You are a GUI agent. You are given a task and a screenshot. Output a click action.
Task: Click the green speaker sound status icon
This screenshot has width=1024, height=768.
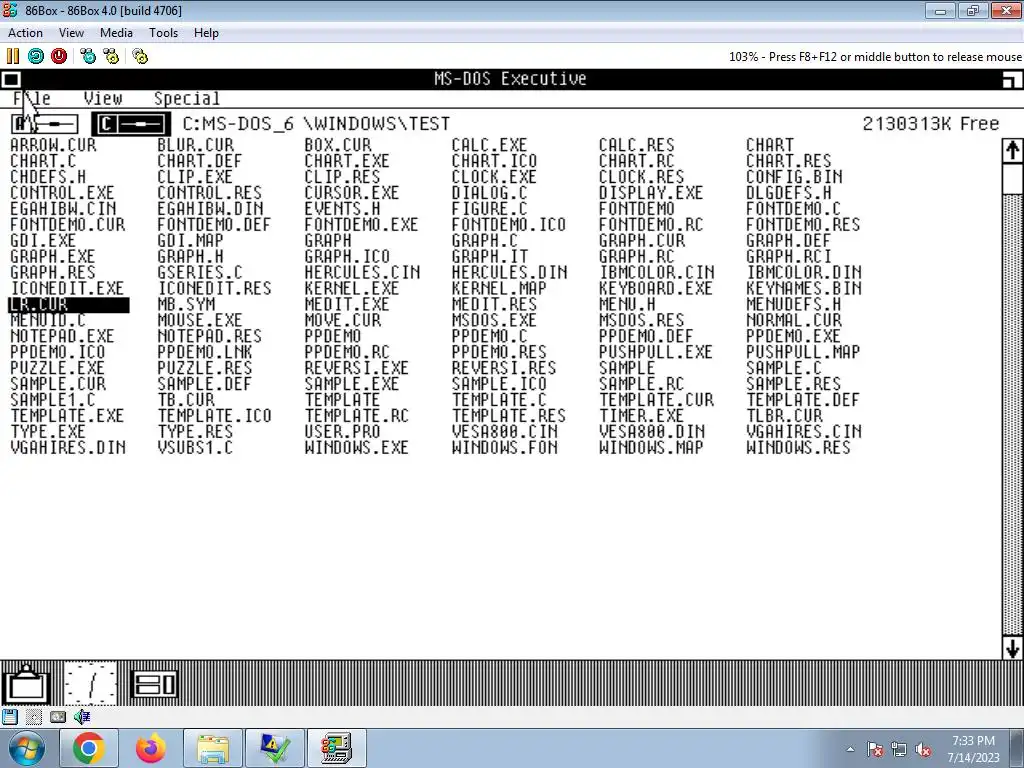[82, 717]
